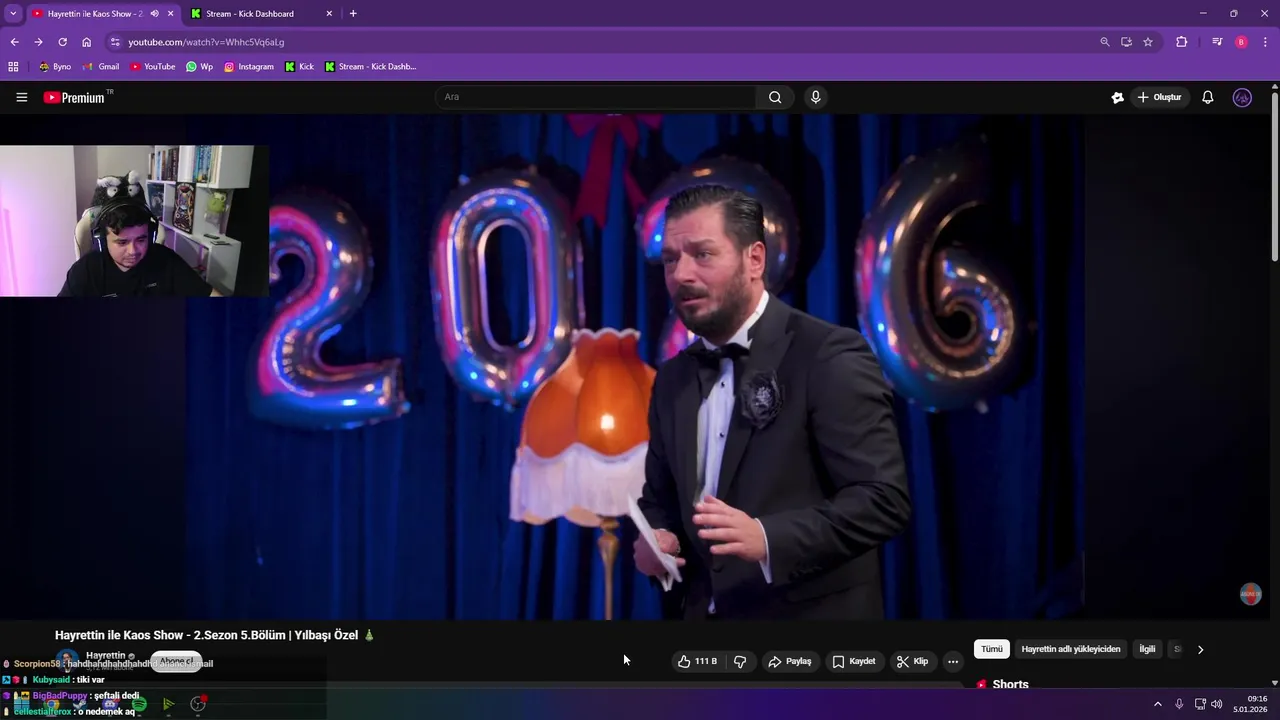Open the YouTube hamburger guide menu
This screenshot has width=1280, height=720.
tap(21, 97)
